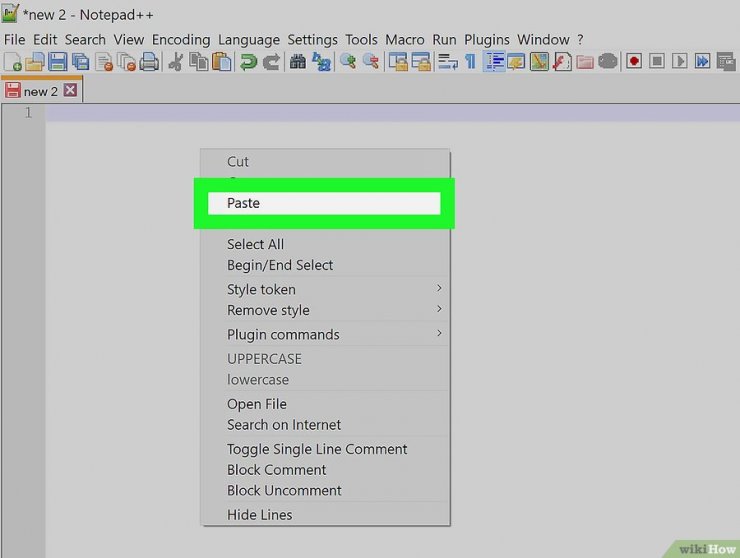Click the Zoom Out magnifier icon
This screenshot has width=740, height=558.
pyautogui.click(x=371, y=62)
